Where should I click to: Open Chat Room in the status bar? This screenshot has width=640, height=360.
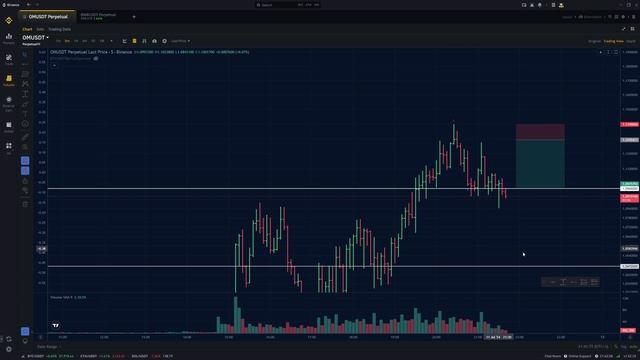tap(553, 356)
